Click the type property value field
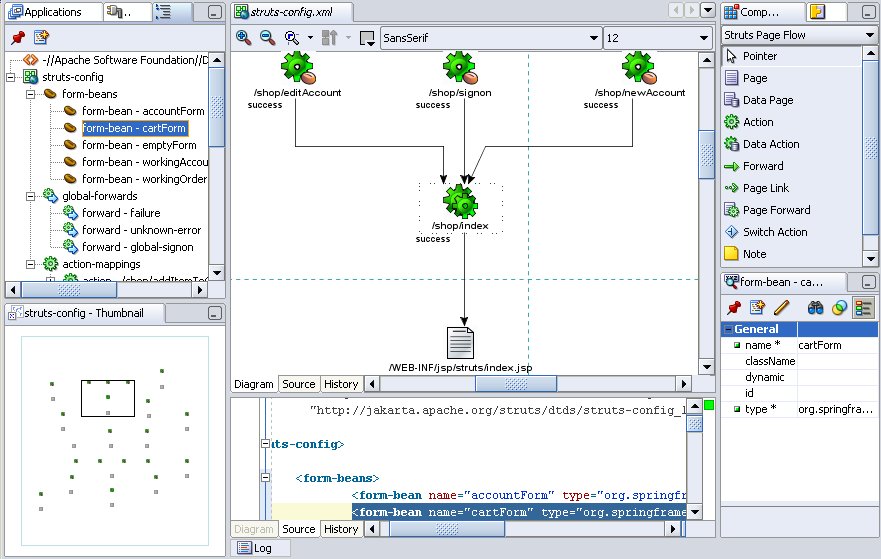Viewport: 881px width, 559px height. pos(837,409)
